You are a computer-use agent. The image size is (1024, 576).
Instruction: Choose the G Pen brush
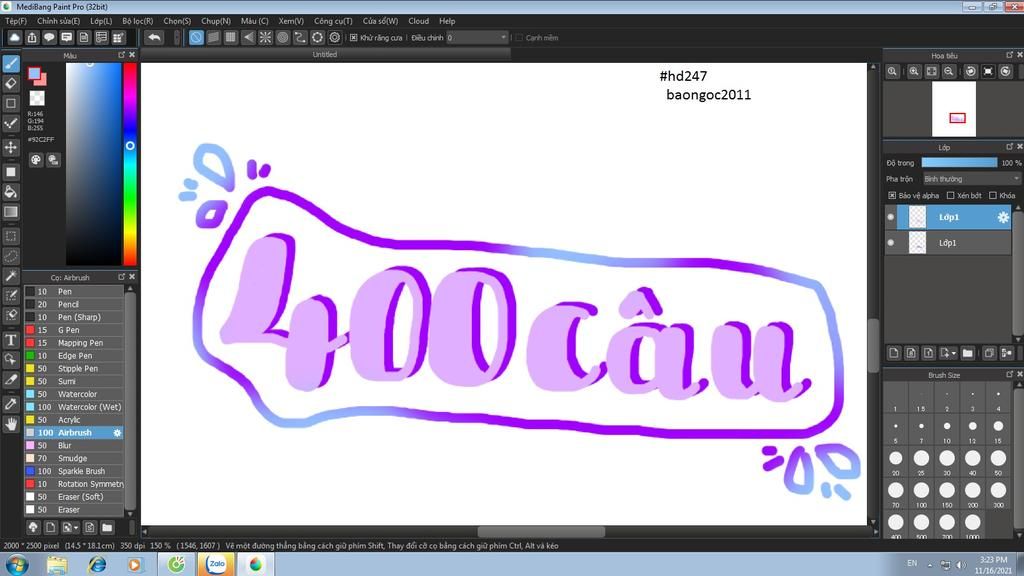click(74, 330)
